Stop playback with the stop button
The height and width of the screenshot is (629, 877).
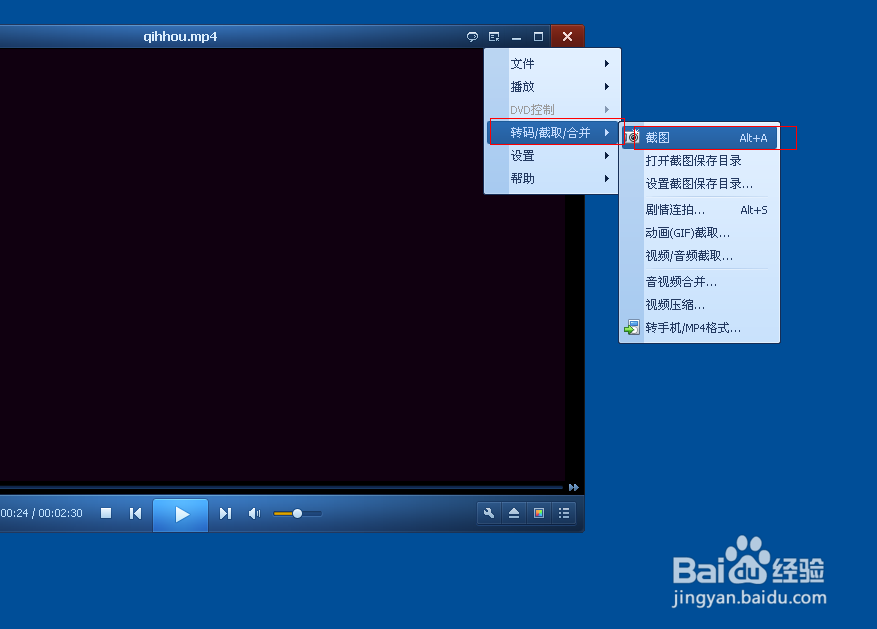coord(106,513)
